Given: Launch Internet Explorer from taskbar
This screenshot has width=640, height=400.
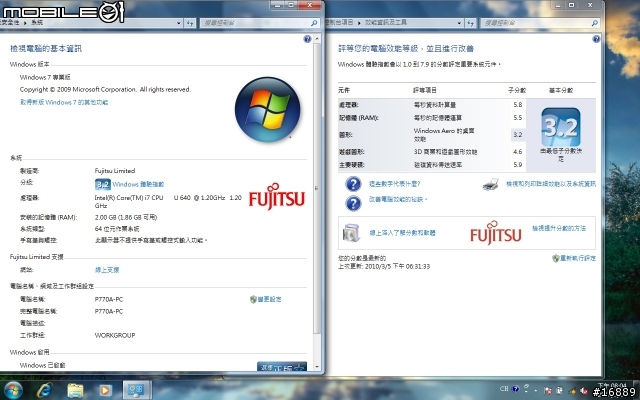Looking at the screenshot, I should (44, 391).
